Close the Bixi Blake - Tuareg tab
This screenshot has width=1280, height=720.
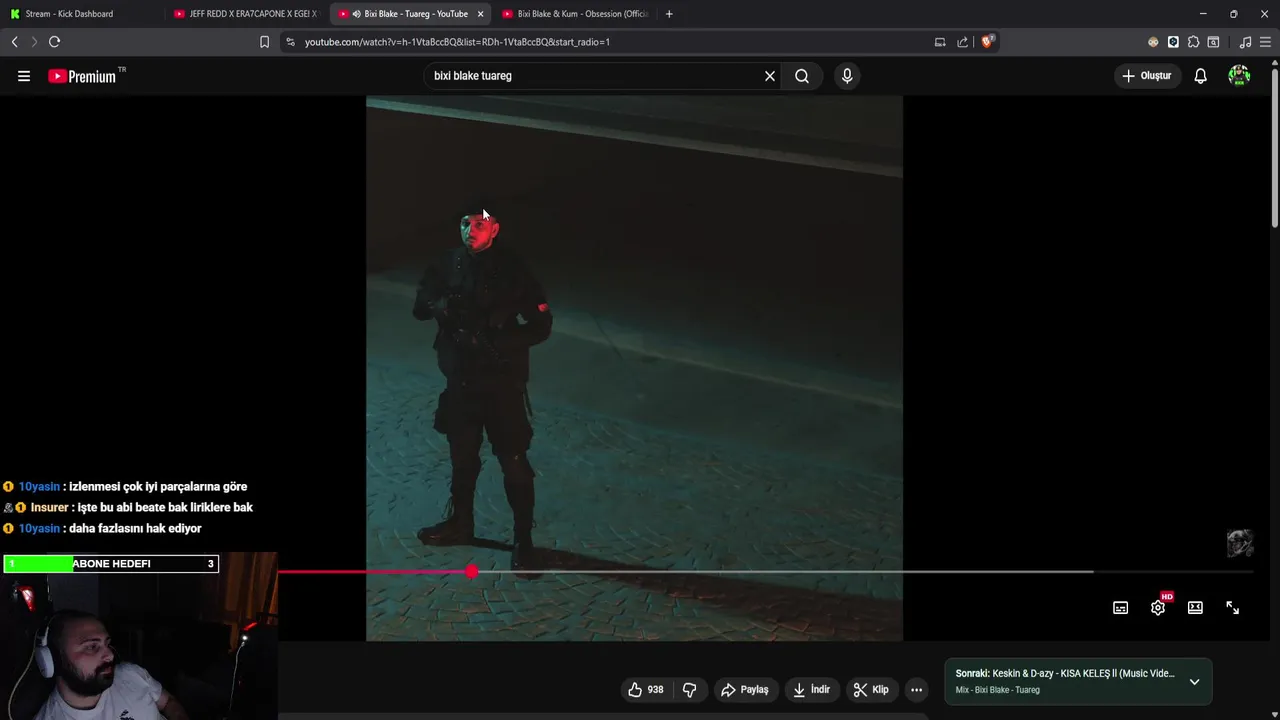pyautogui.click(x=480, y=14)
